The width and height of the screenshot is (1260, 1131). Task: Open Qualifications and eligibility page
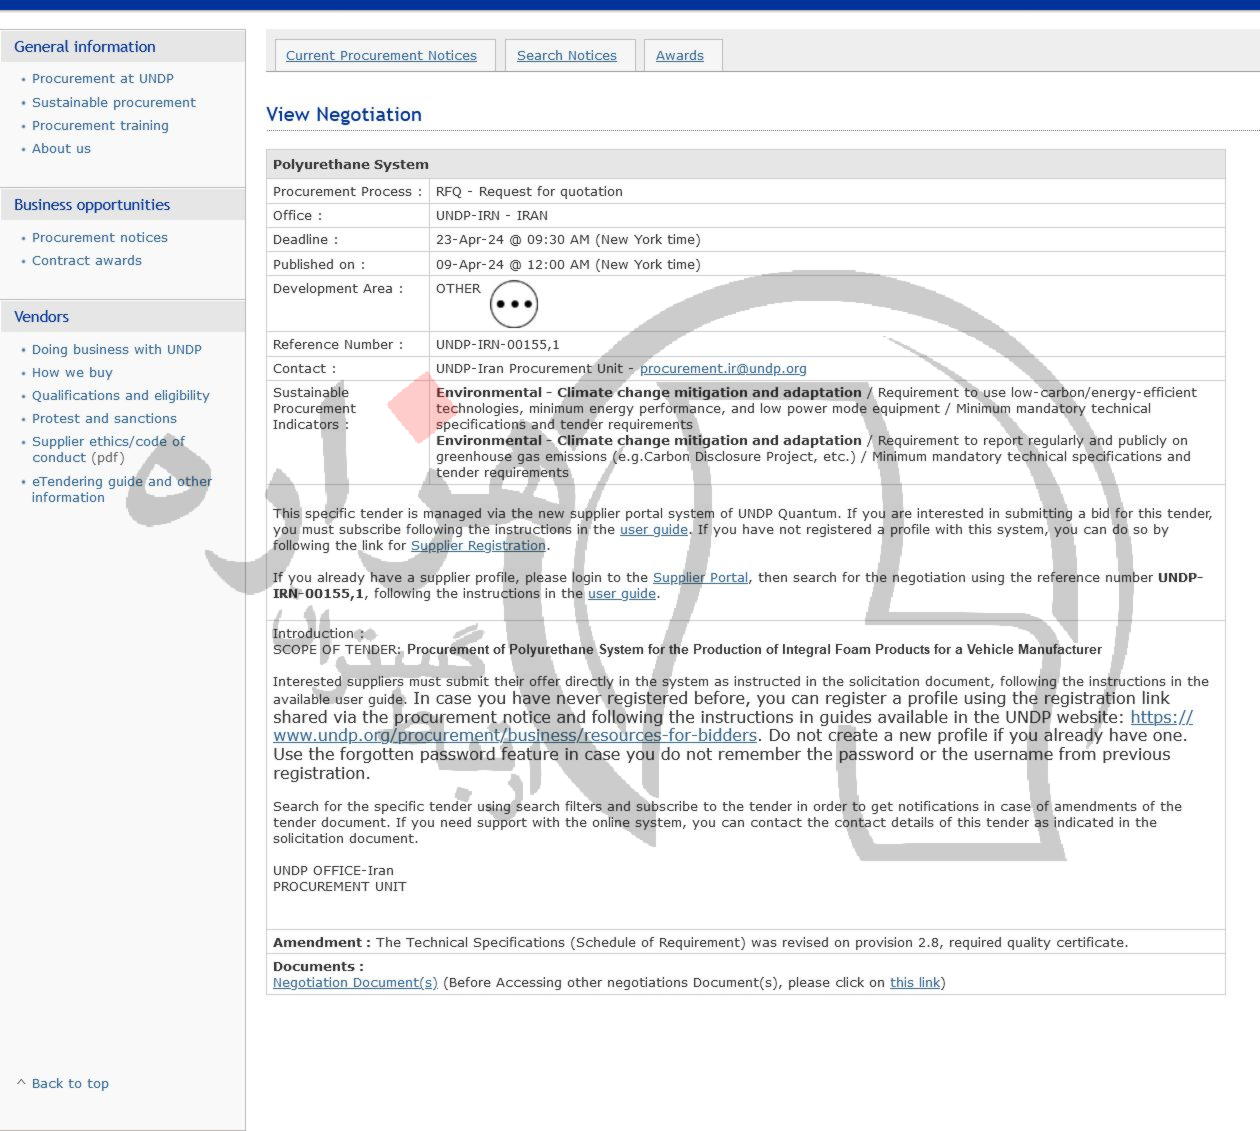tap(120, 395)
